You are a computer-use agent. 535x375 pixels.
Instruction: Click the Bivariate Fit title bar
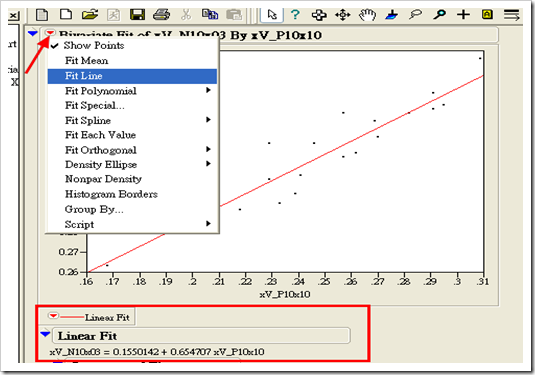pos(270,34)
